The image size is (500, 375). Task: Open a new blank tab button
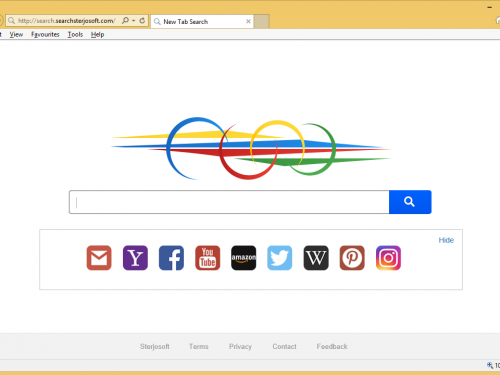point(262,21)
